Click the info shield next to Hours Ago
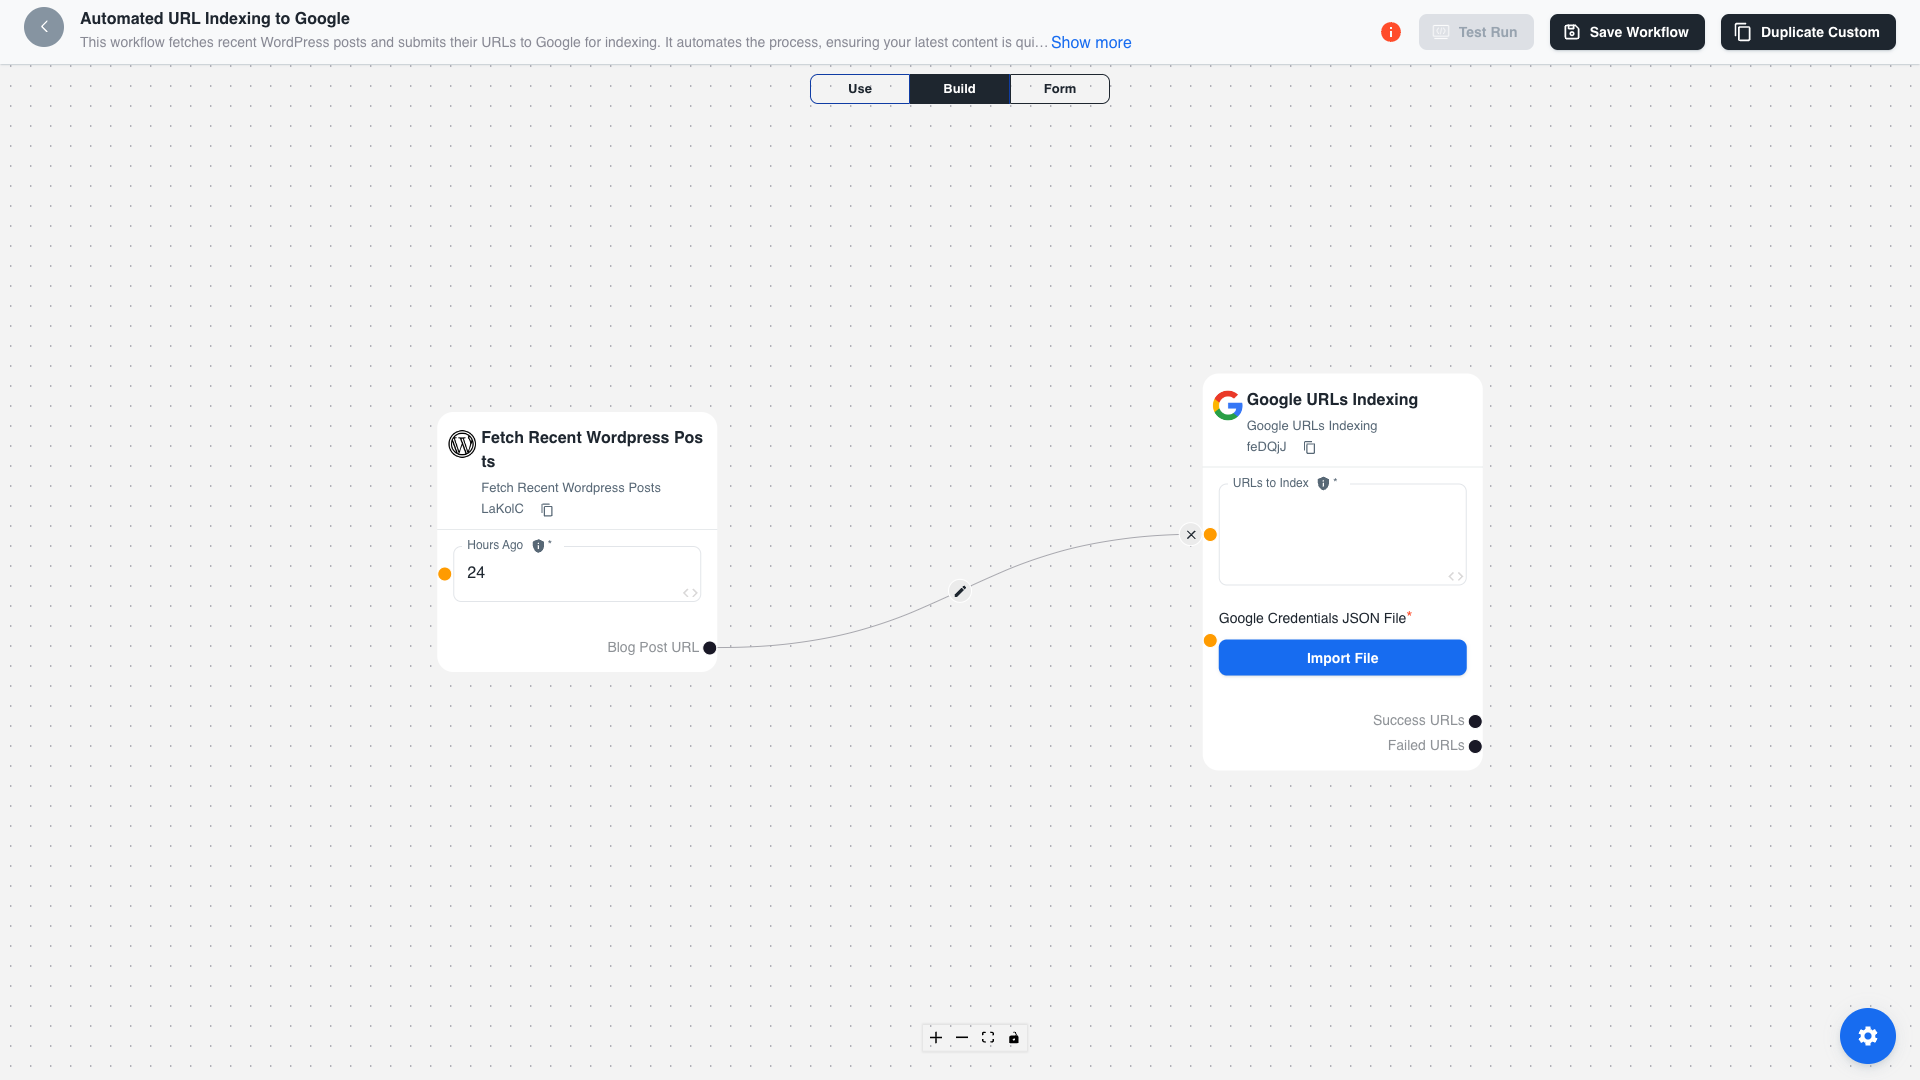This screenshot has height=1080, width=1920. point(539,545)
